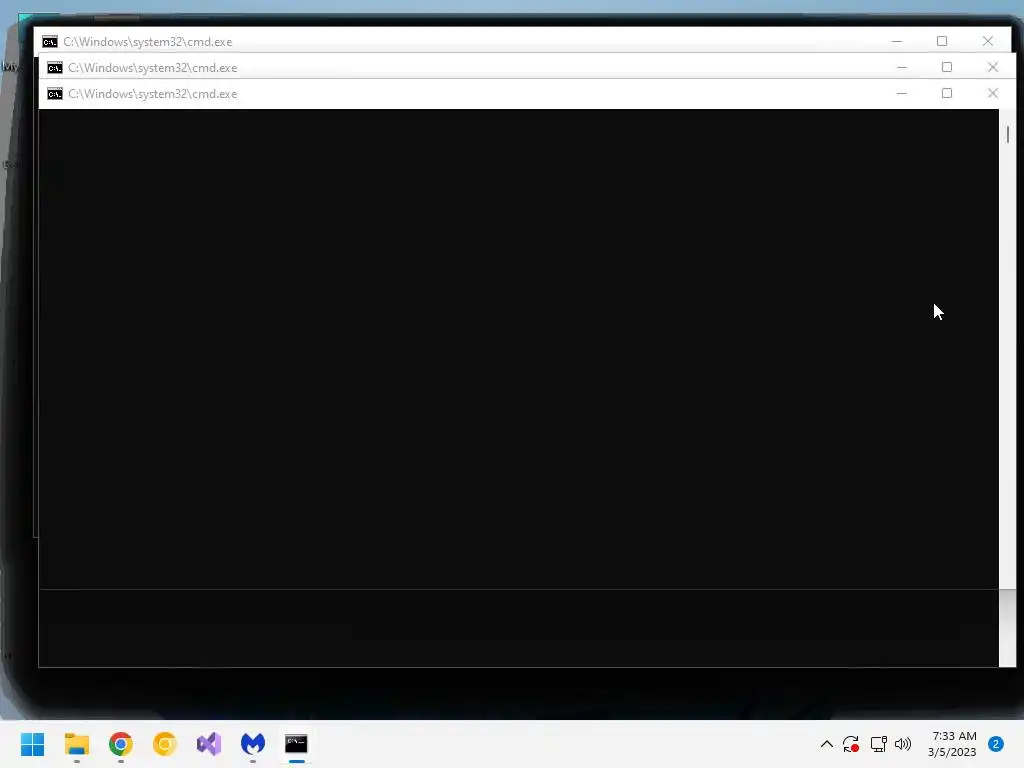This screenshot has height=768, width=1024.
Task: Minimize the front cmd.exe window
Action: tap(902, 93)
